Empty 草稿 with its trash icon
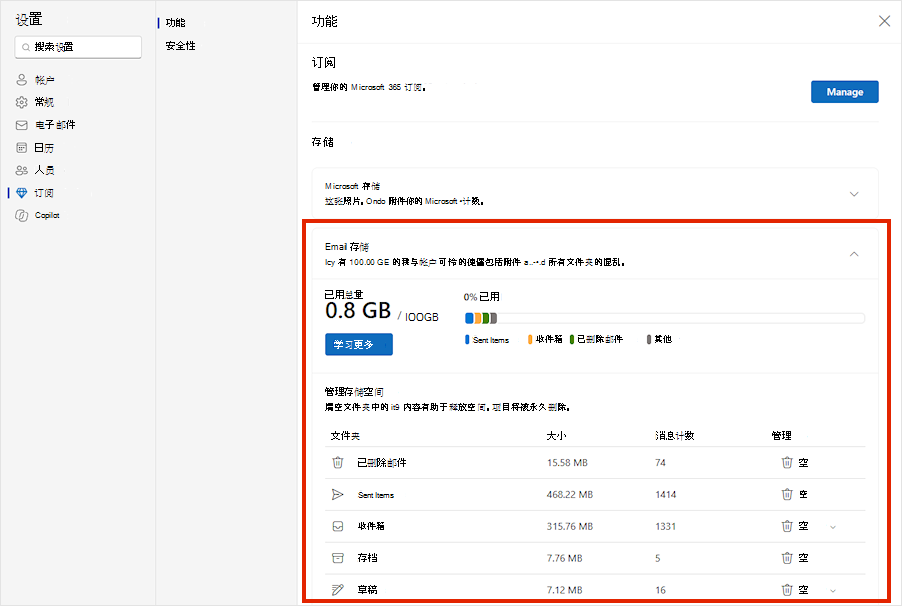902x606 pixels. coord(787,589)
